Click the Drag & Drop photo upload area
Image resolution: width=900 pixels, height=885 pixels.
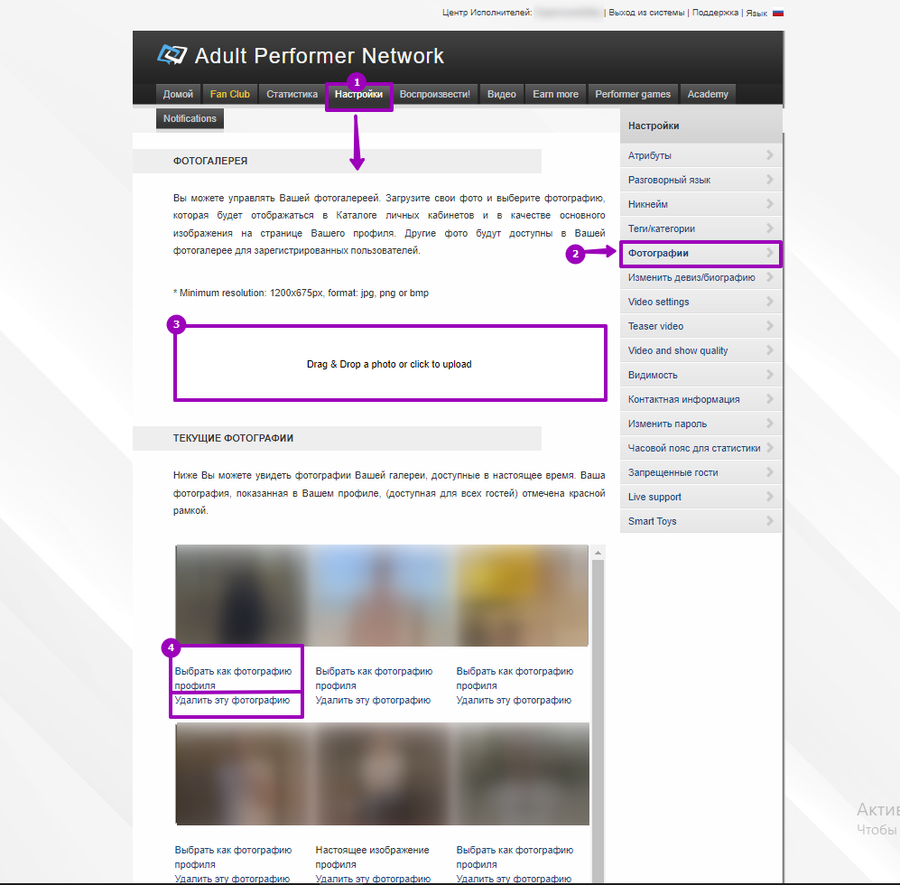click(x=389, y=364)
